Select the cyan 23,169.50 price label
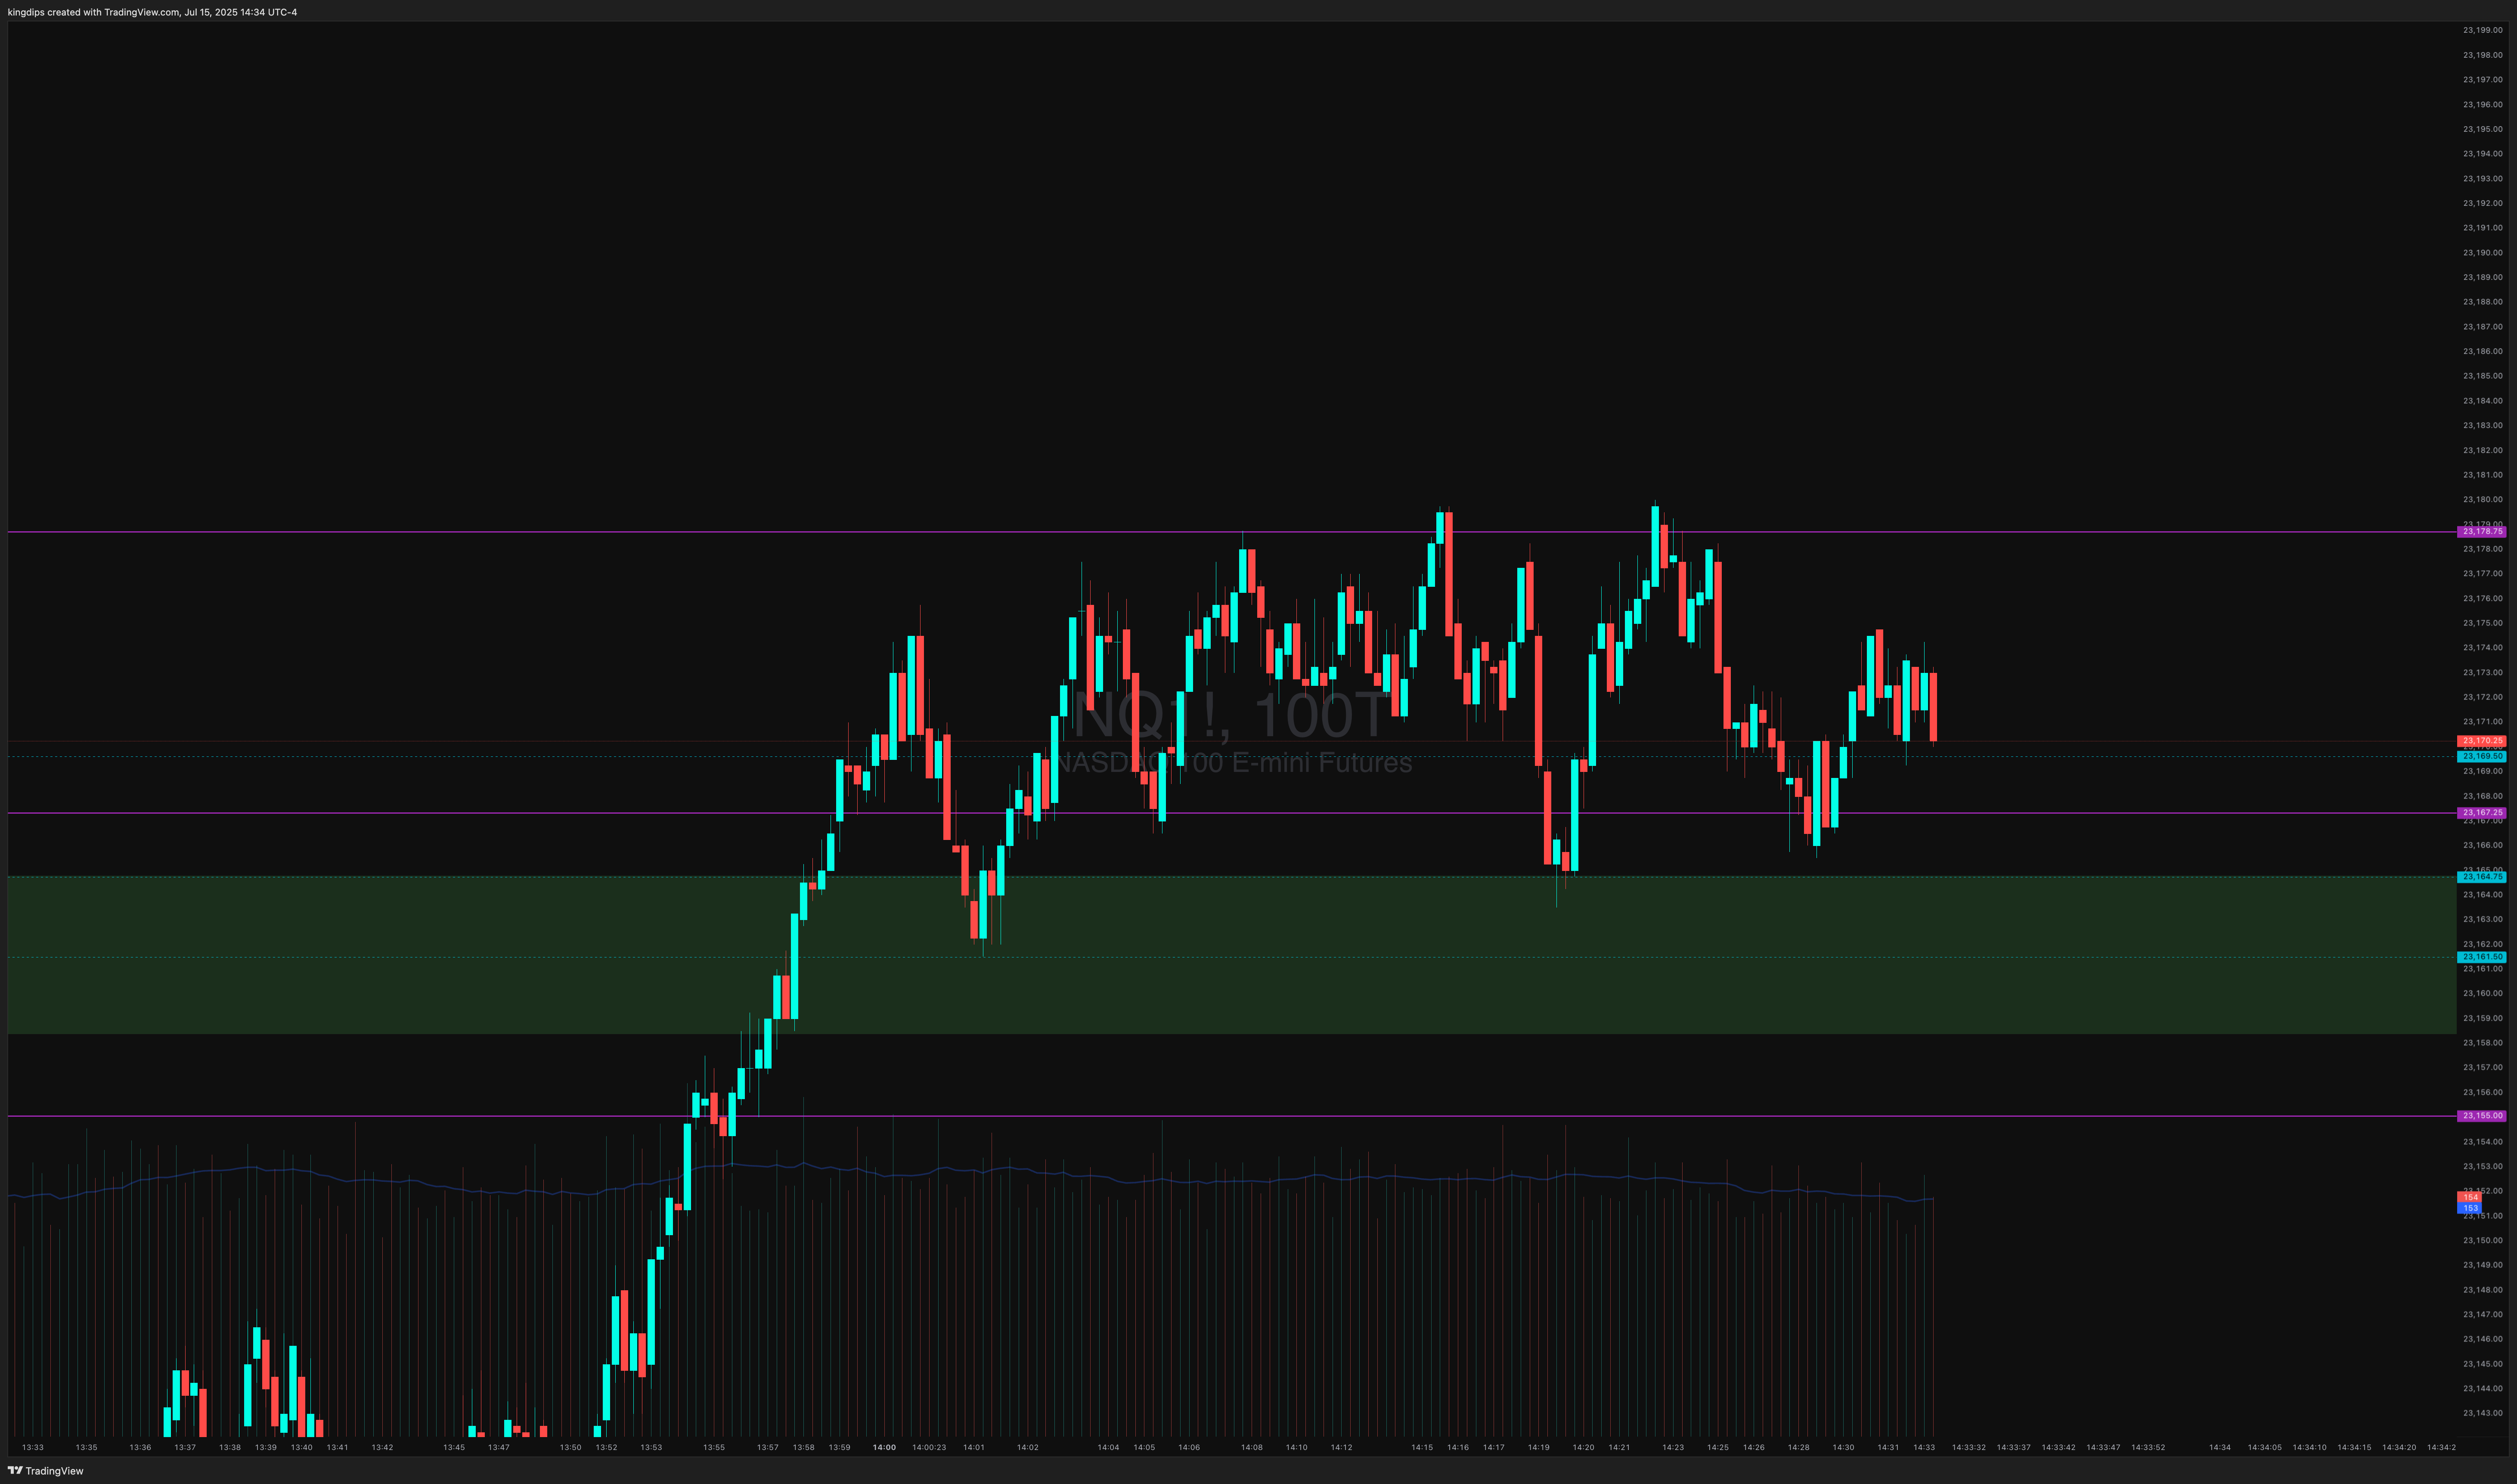Screen dimensions: 2517x1484 2482,757
